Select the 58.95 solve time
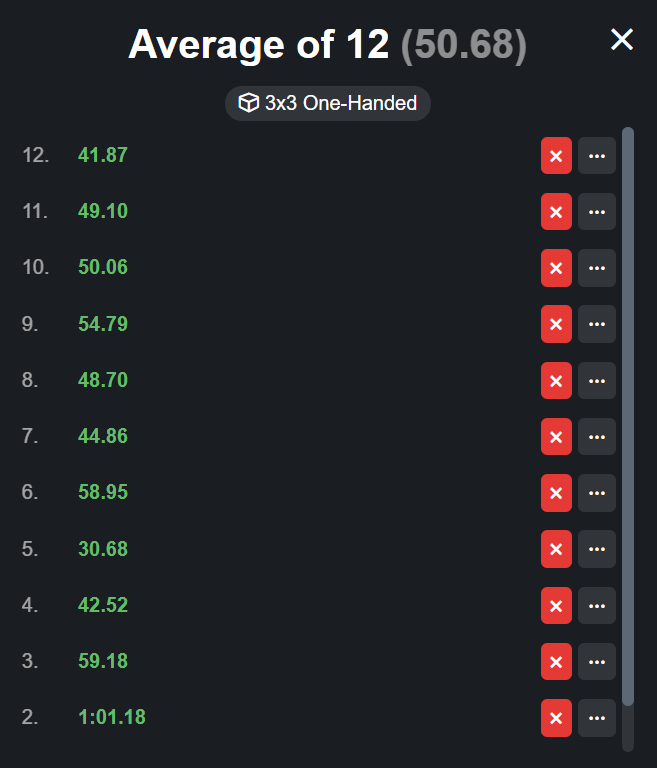Screen dimensions: 657x768 coord(103,492)
